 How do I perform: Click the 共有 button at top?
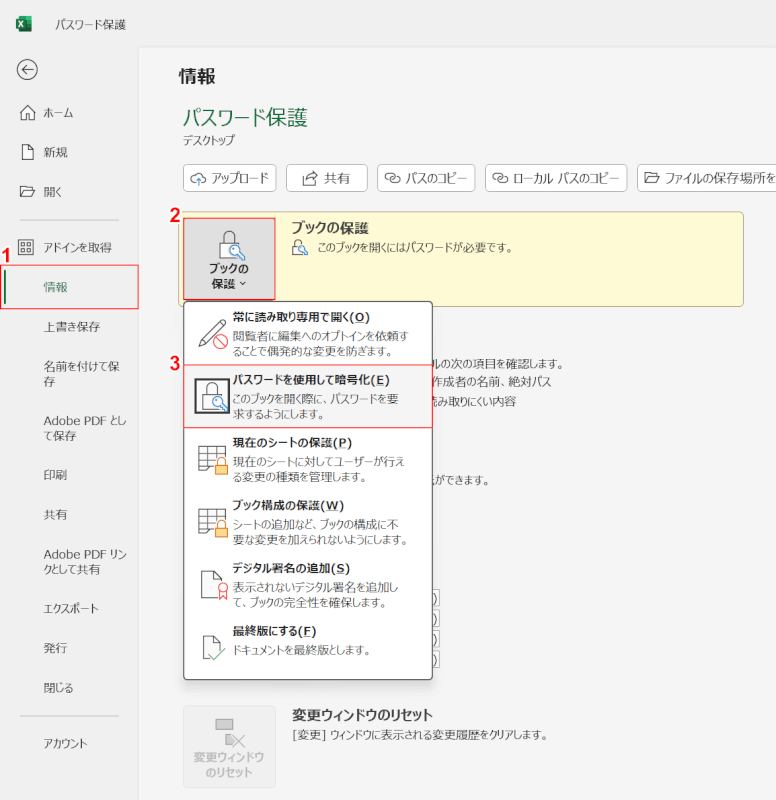pos(326,178)
